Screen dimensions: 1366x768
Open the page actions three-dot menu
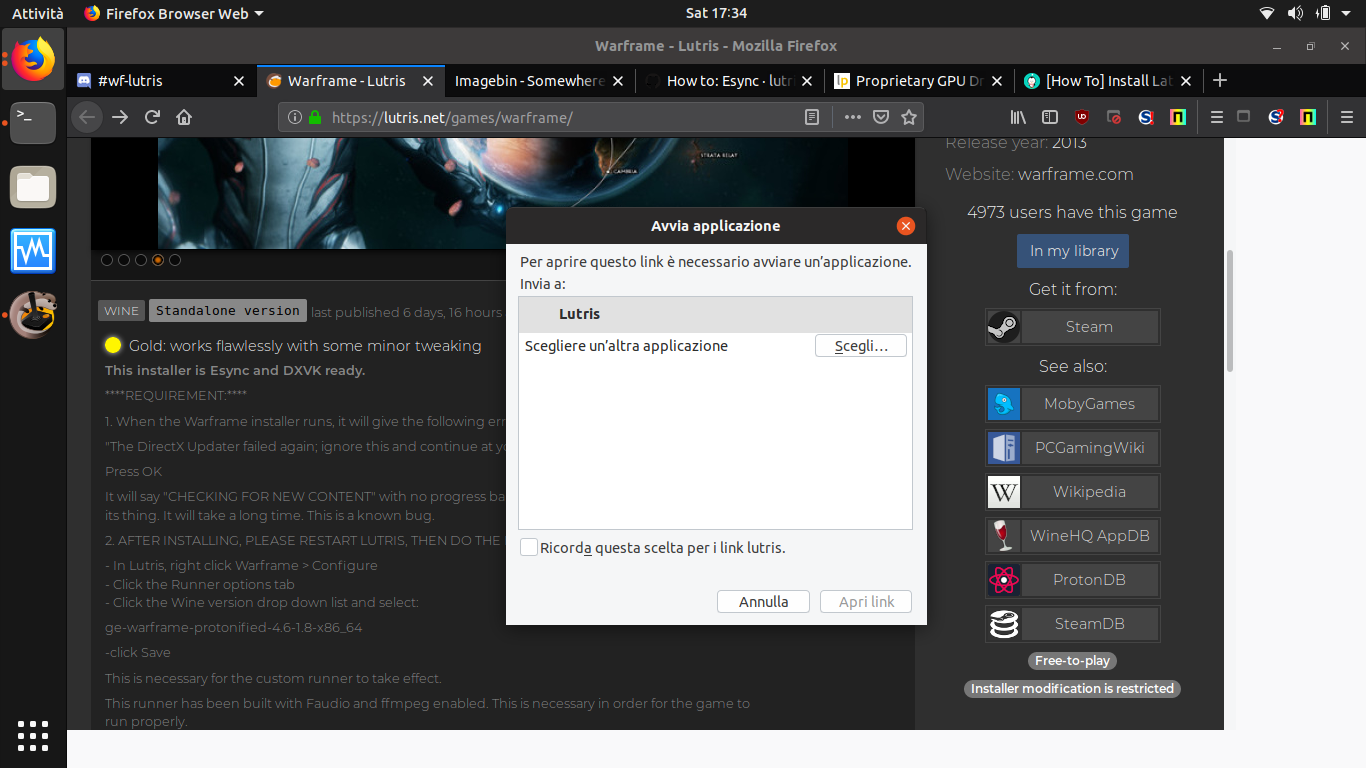pyautogui.click(x=852, y=117)
